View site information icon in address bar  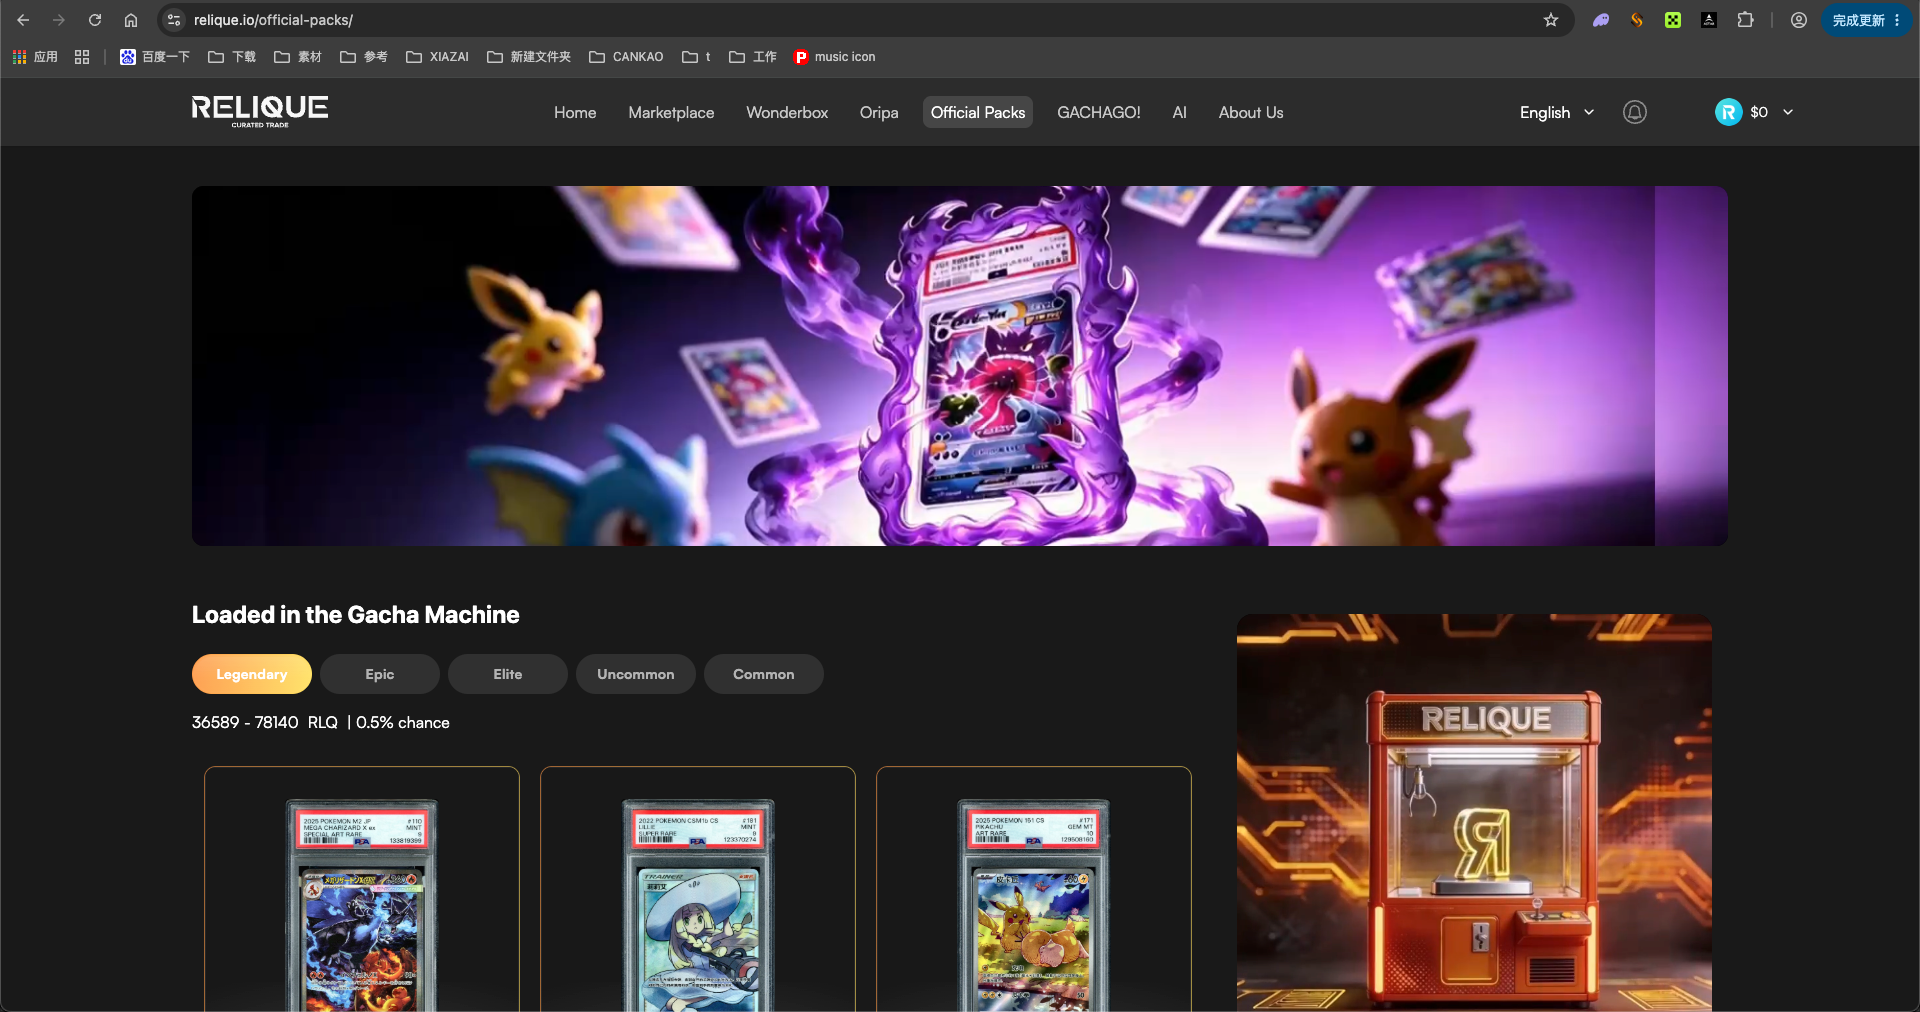(174, 20)
